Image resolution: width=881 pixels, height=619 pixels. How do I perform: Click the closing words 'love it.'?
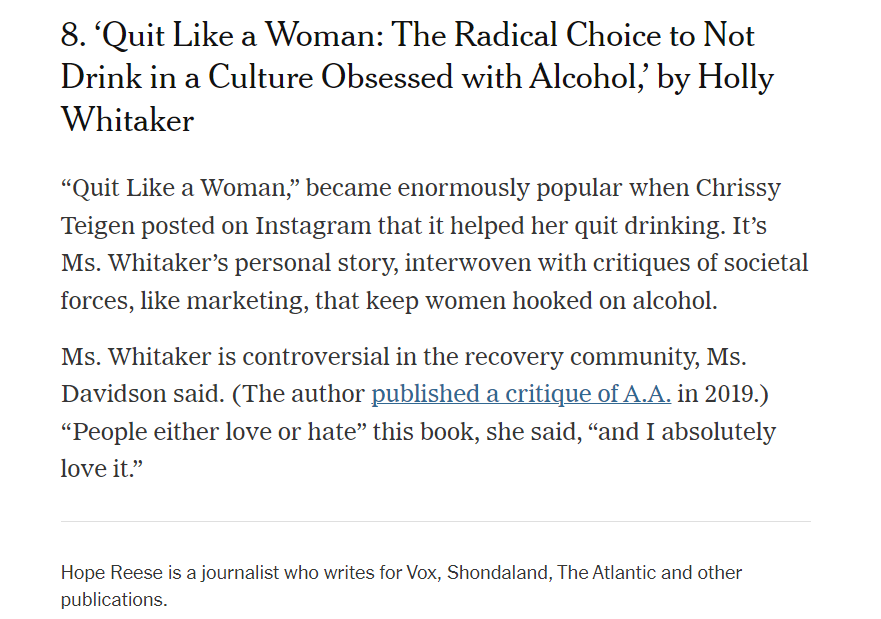[102, 468]
